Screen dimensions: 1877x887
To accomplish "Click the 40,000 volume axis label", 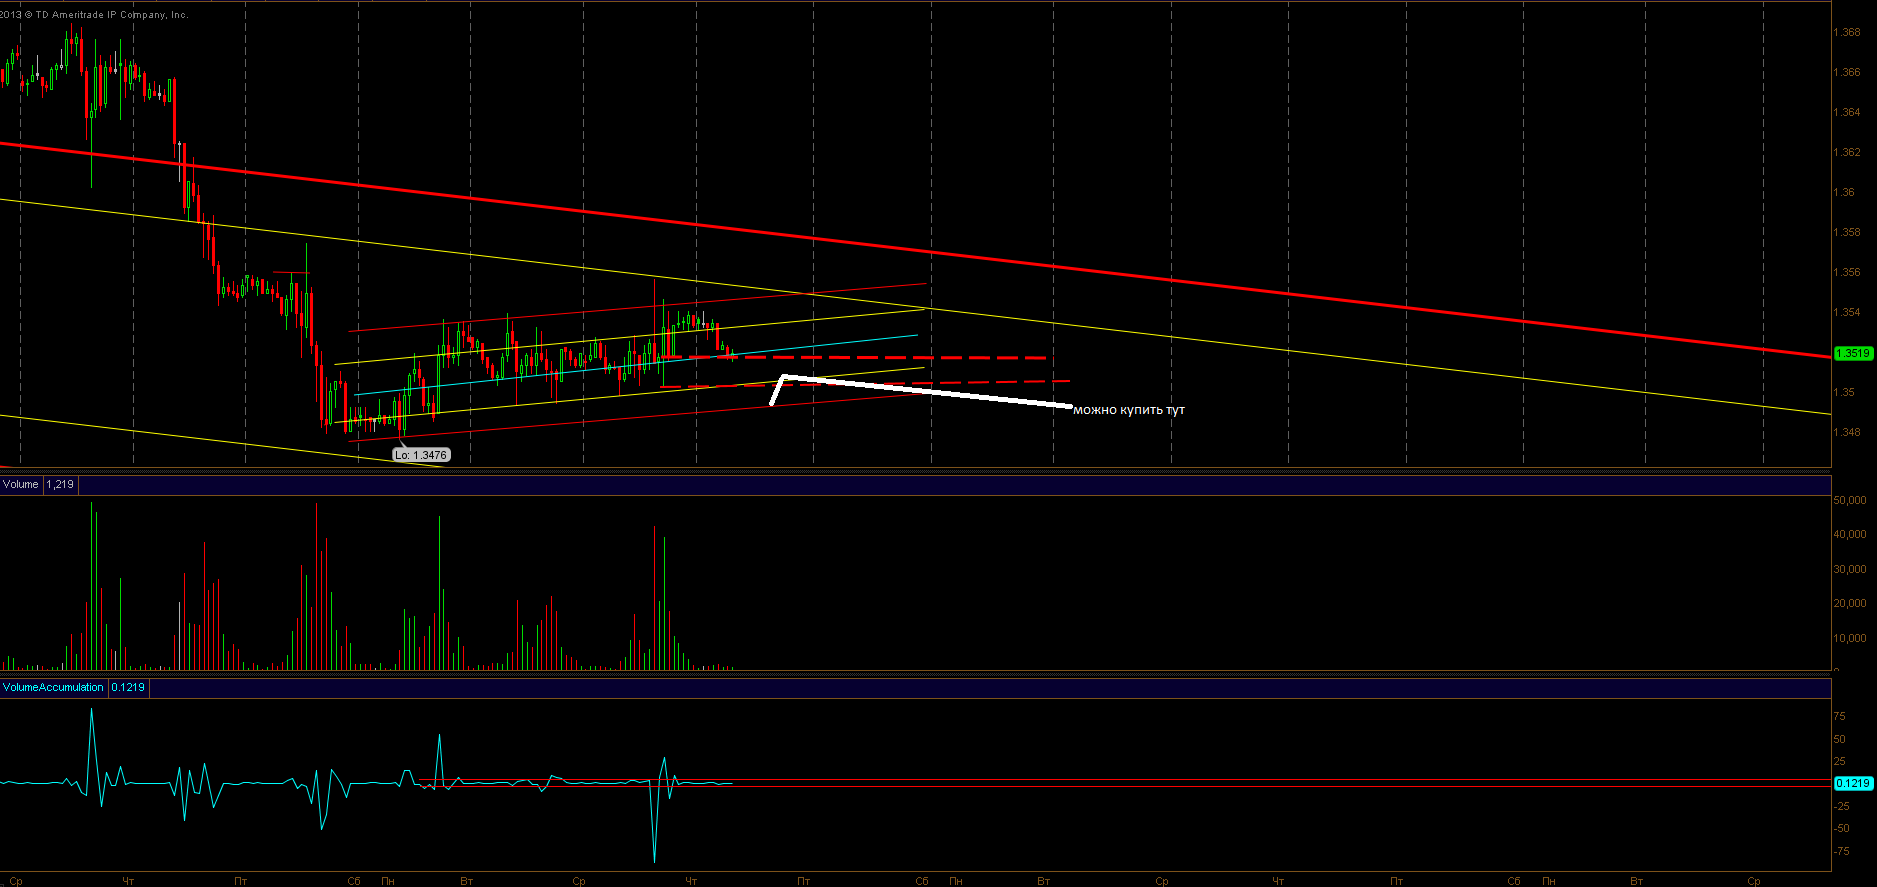I will (1850, 534).
